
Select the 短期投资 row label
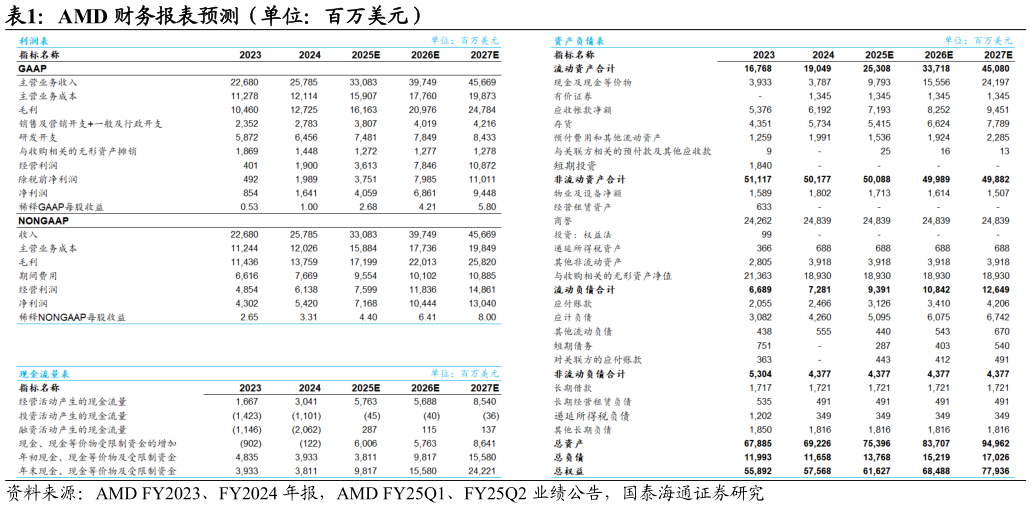pyautogui.click(x=573, y=165)
